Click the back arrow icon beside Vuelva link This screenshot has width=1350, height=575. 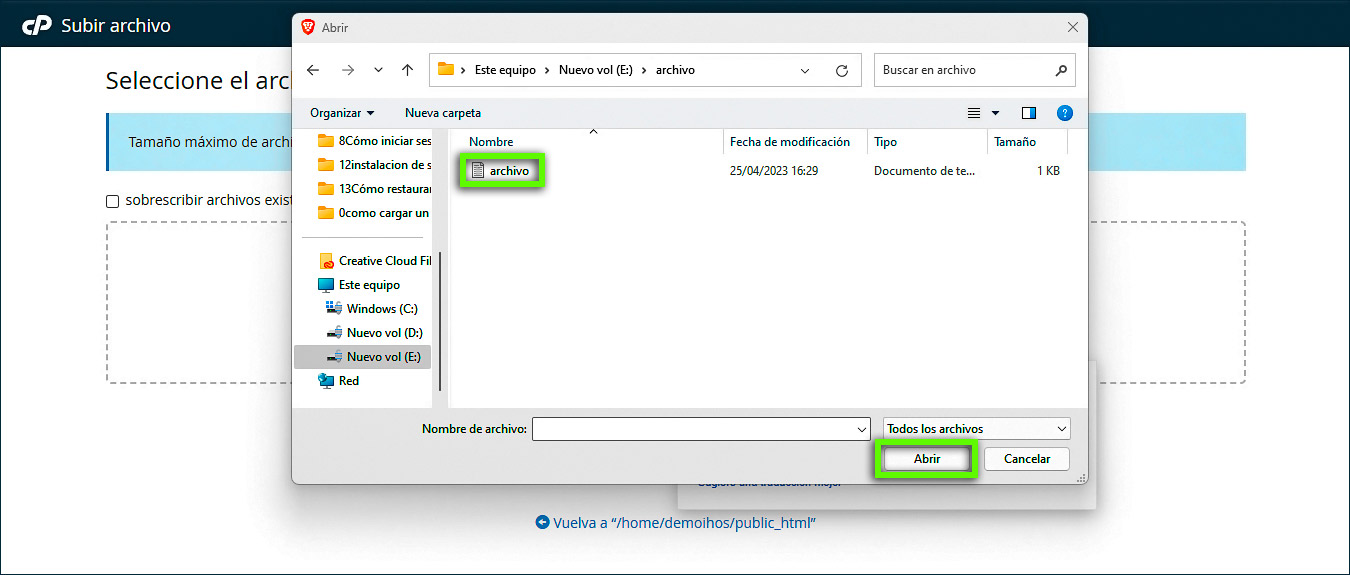[x=543, y=522]
